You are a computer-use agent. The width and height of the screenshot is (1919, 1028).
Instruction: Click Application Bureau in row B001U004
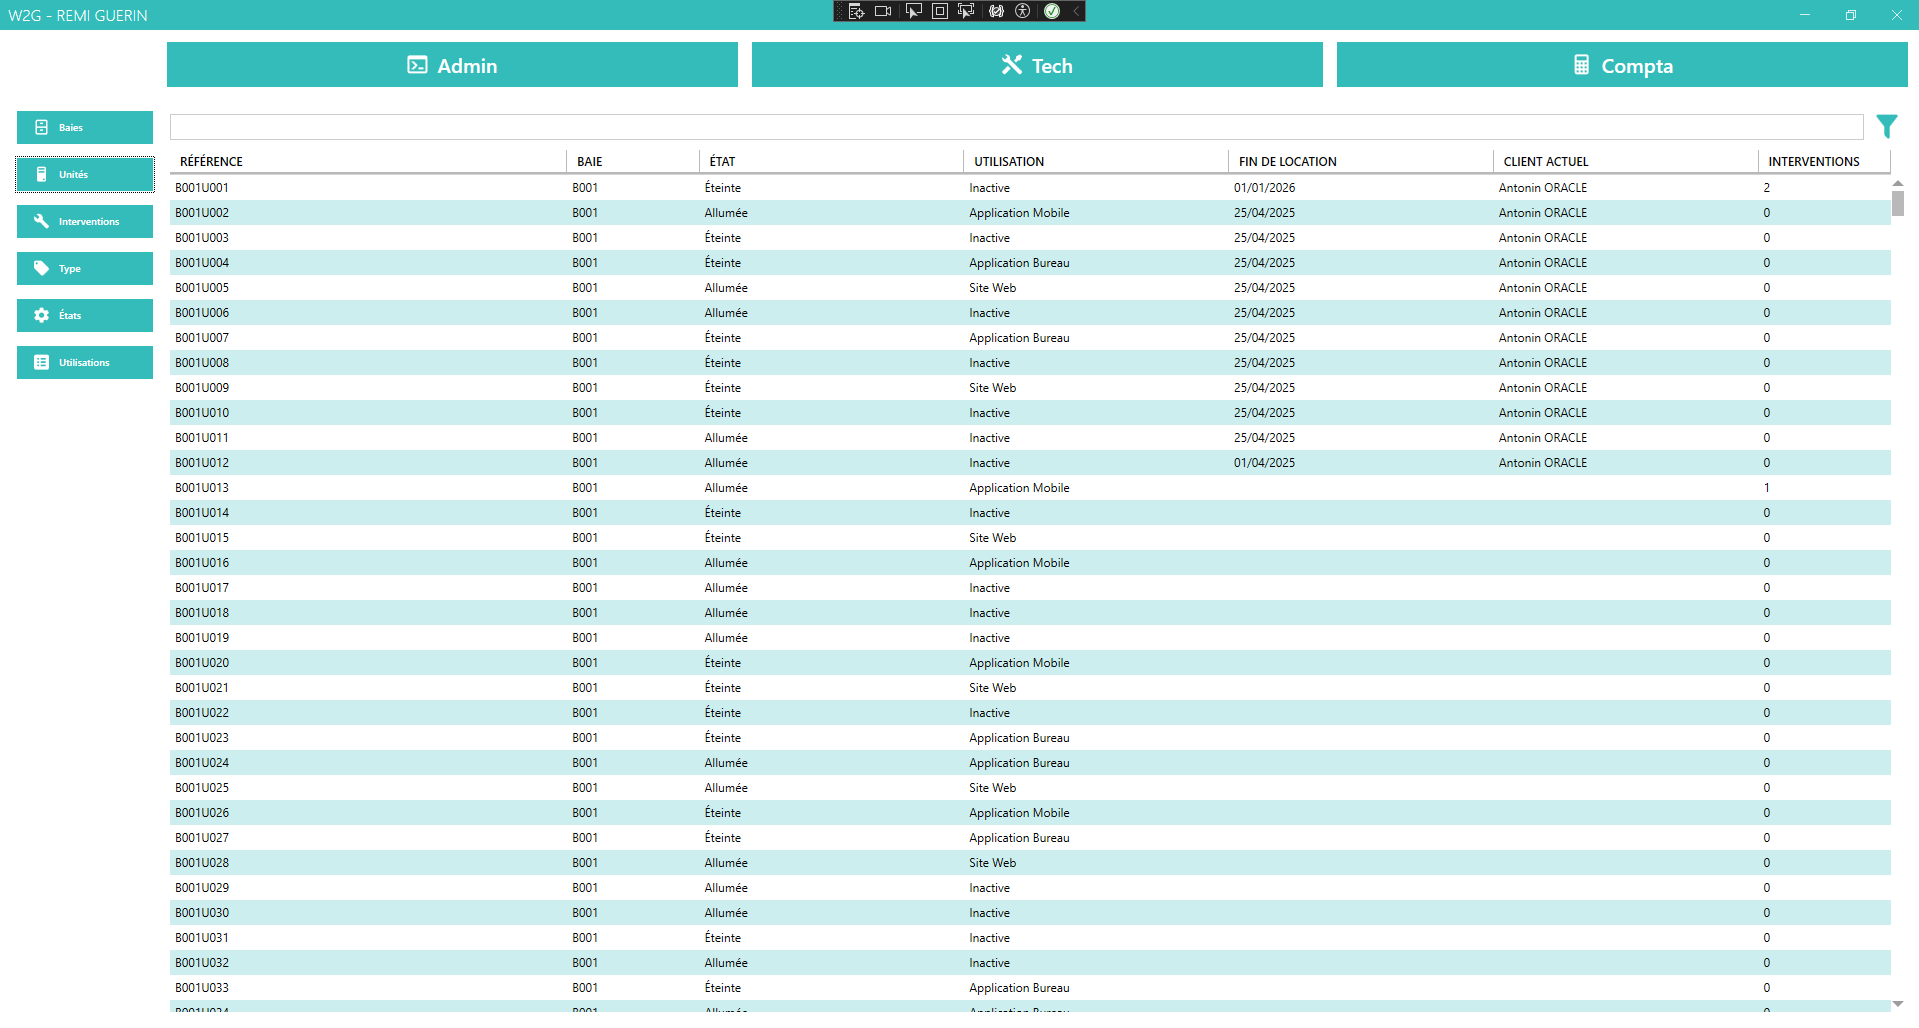(1019, 263)
